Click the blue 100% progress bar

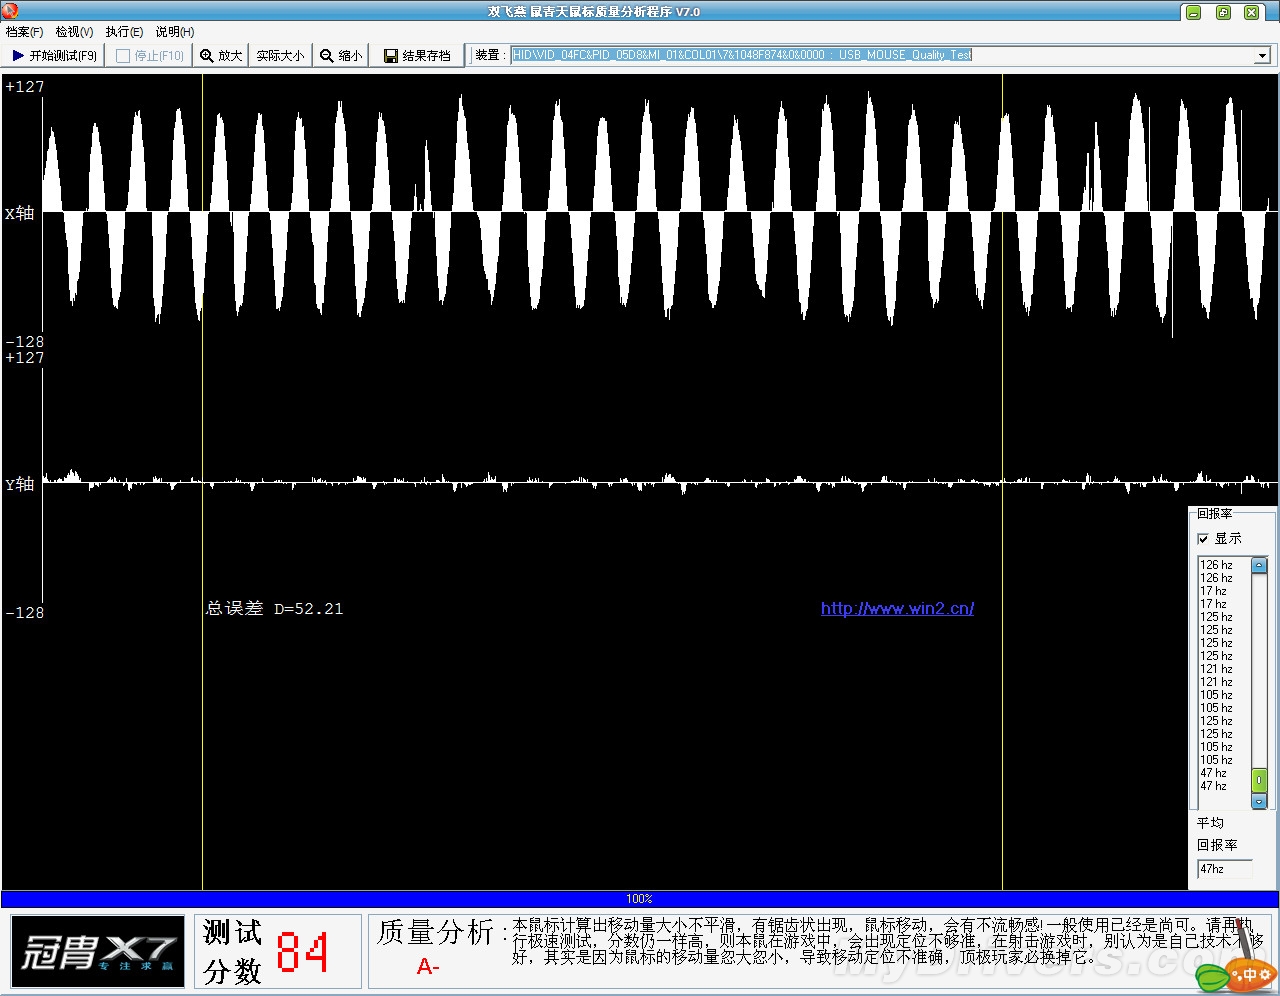tap(639, 899)
